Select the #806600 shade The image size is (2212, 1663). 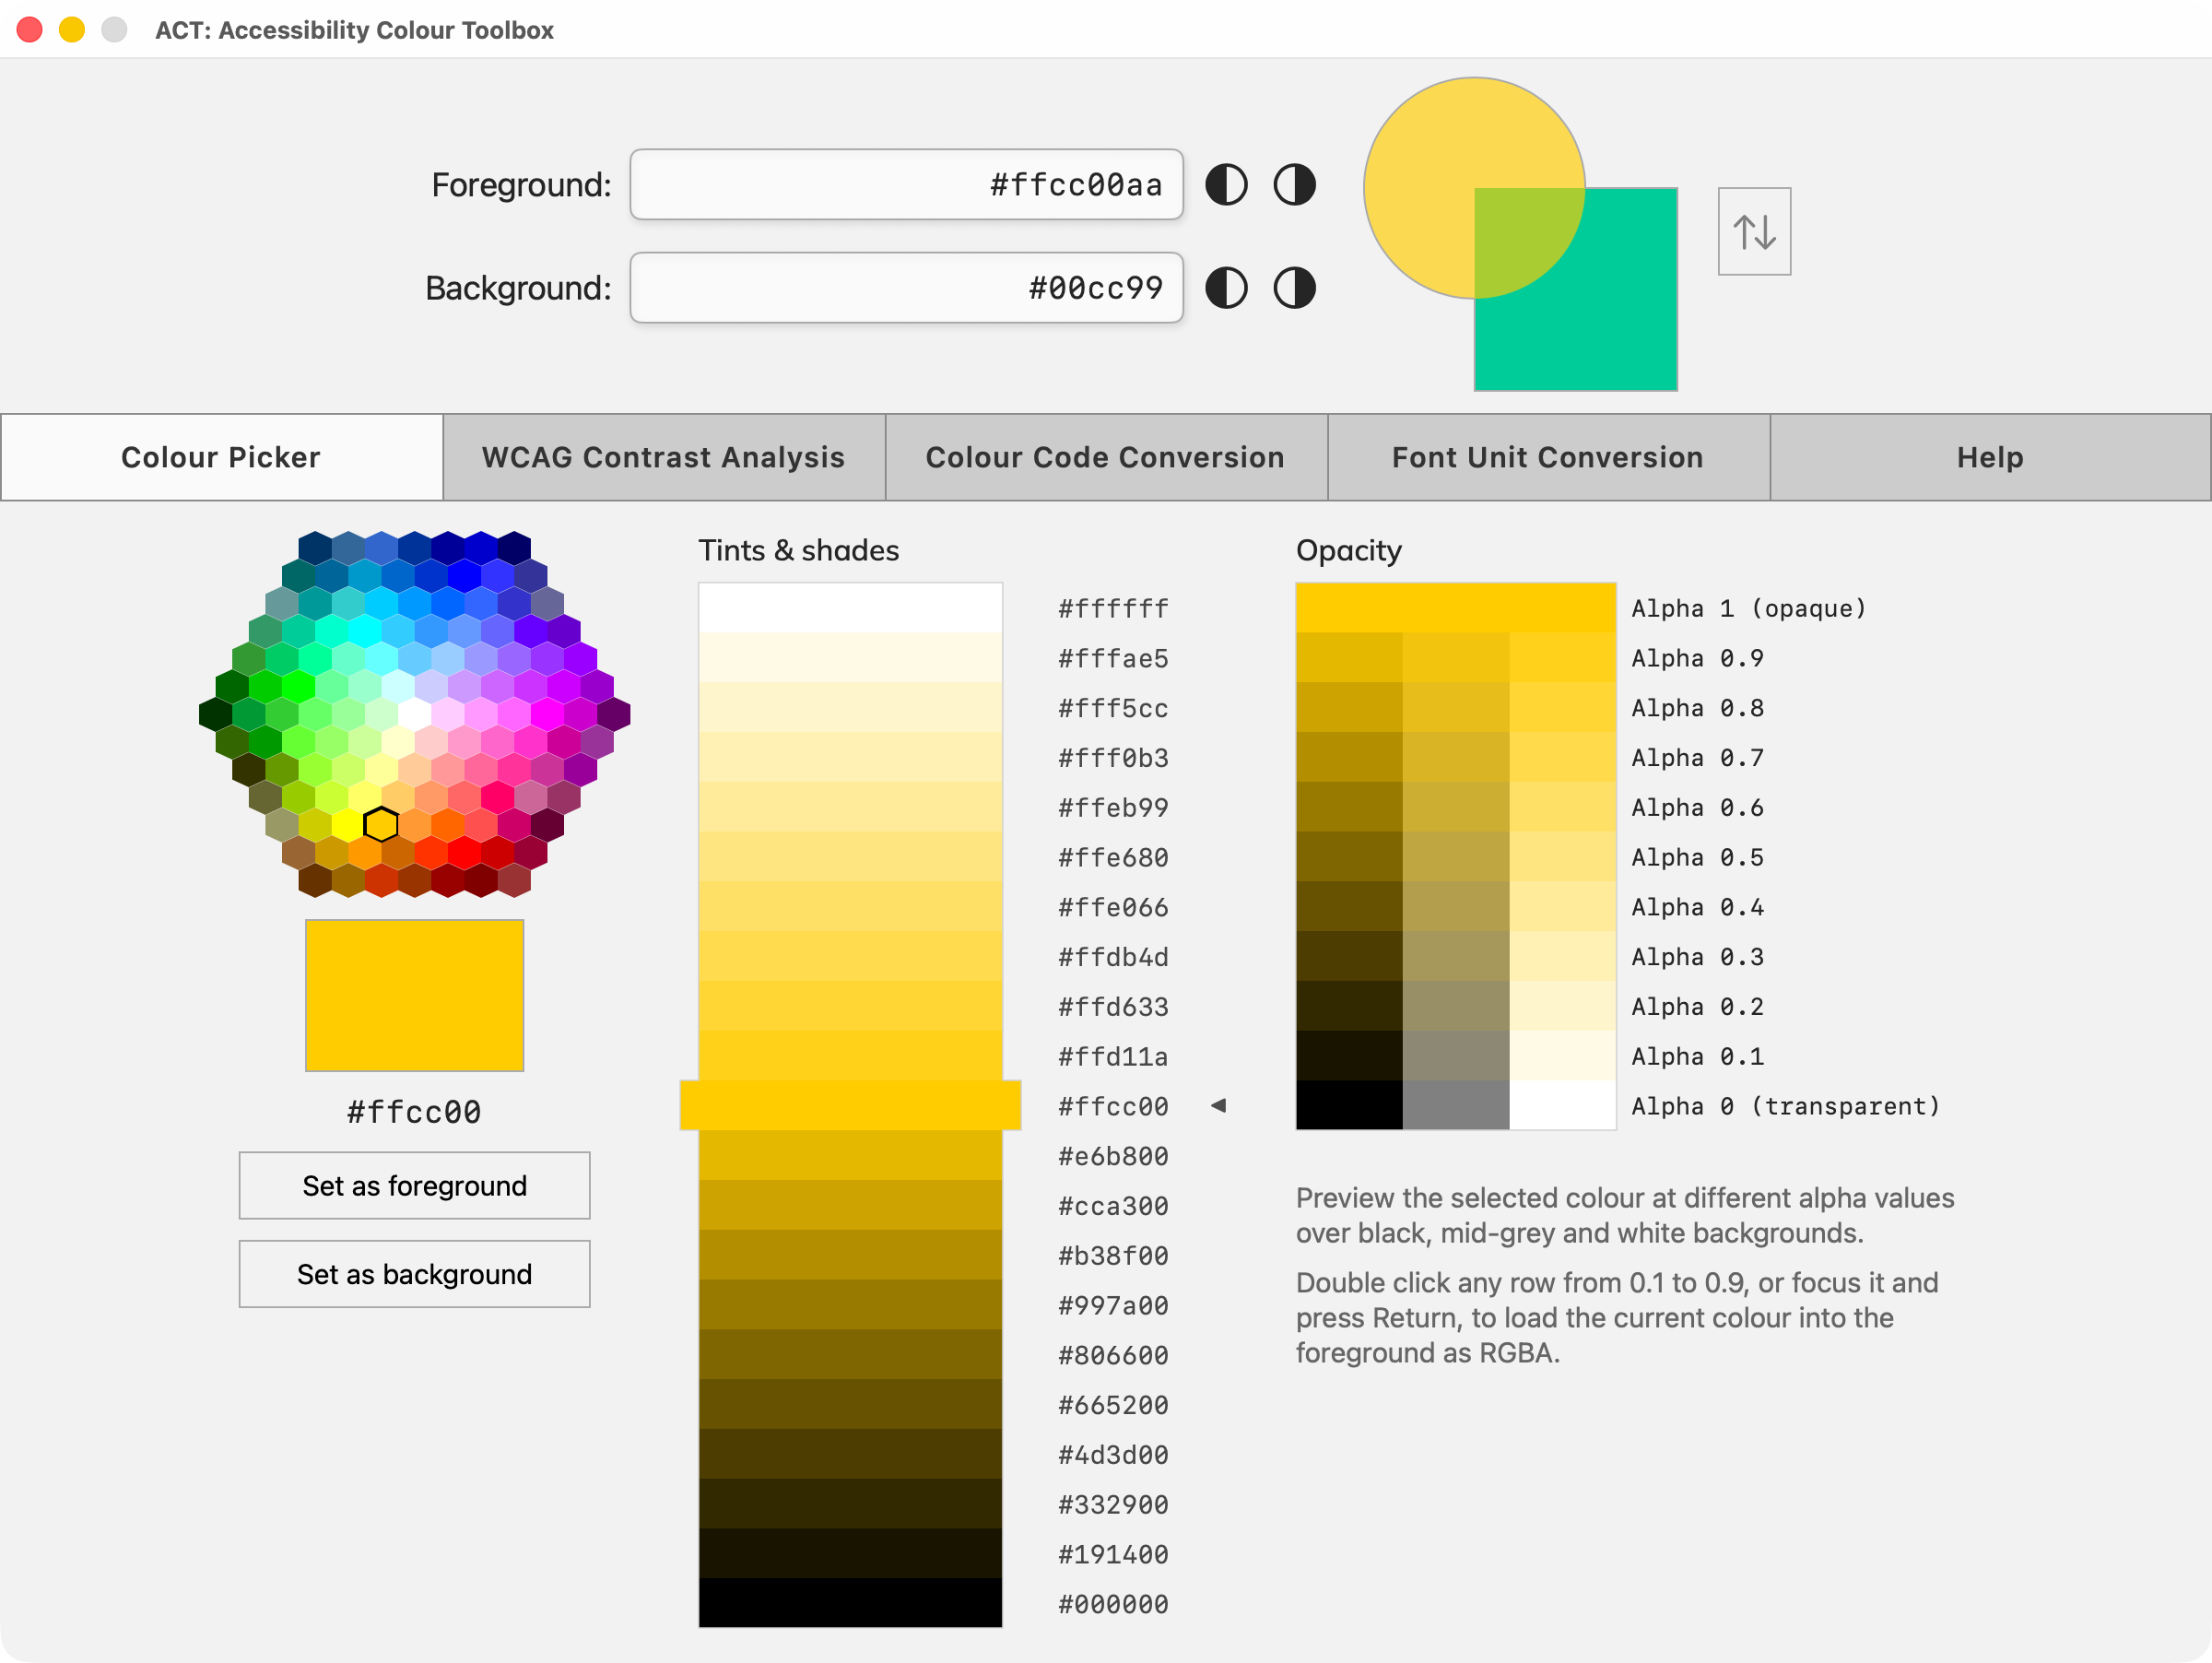(850, 1355)
